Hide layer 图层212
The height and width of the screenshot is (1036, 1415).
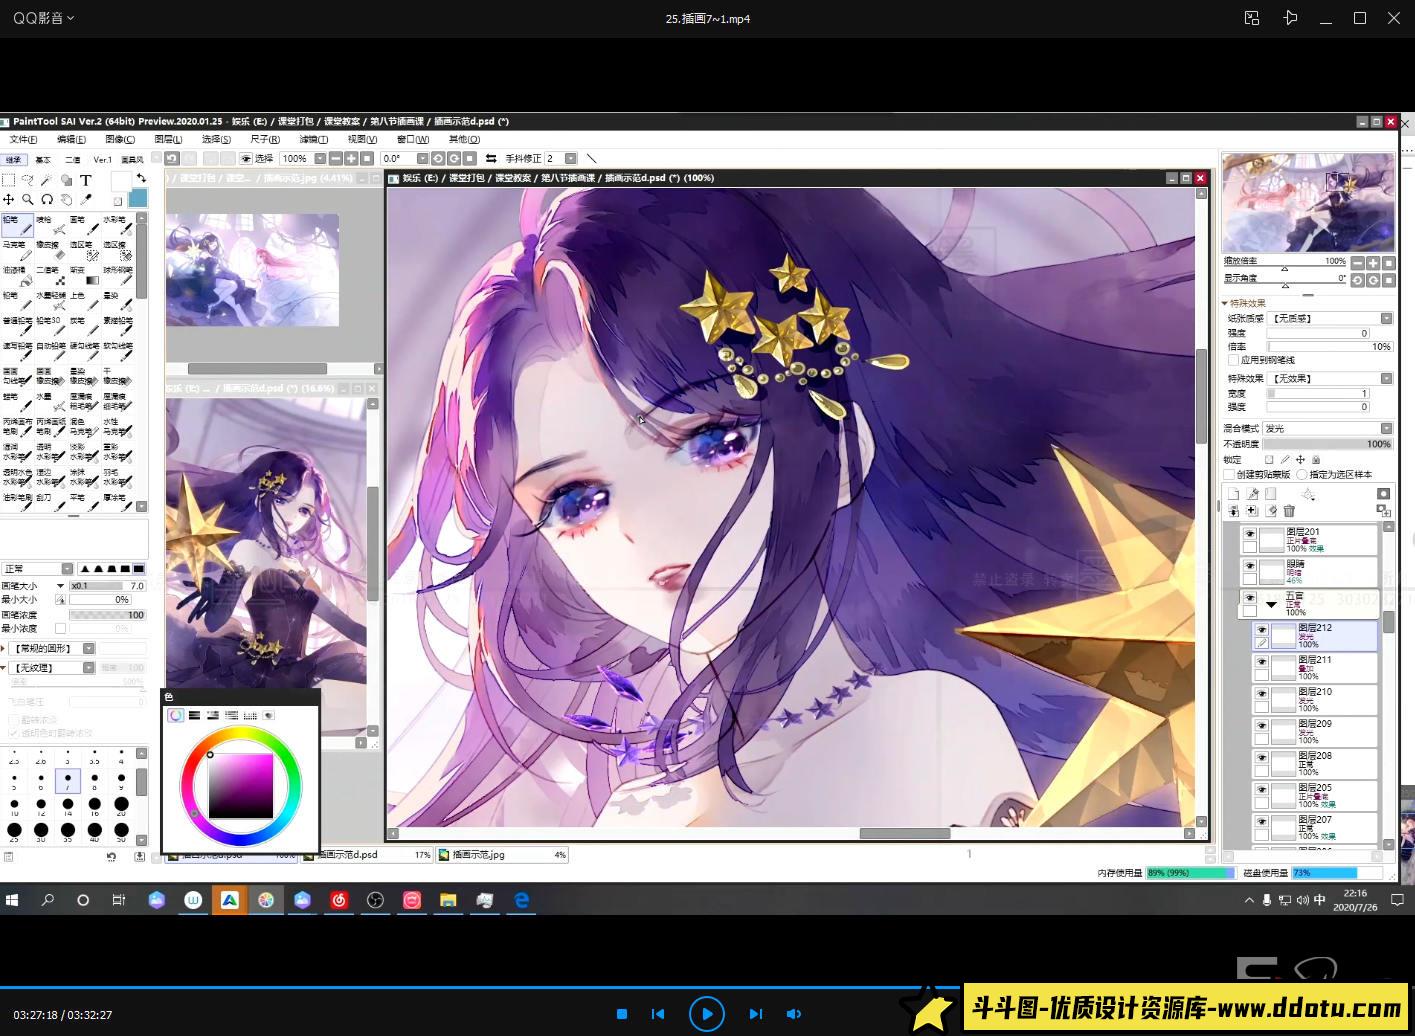(1261, 630)
